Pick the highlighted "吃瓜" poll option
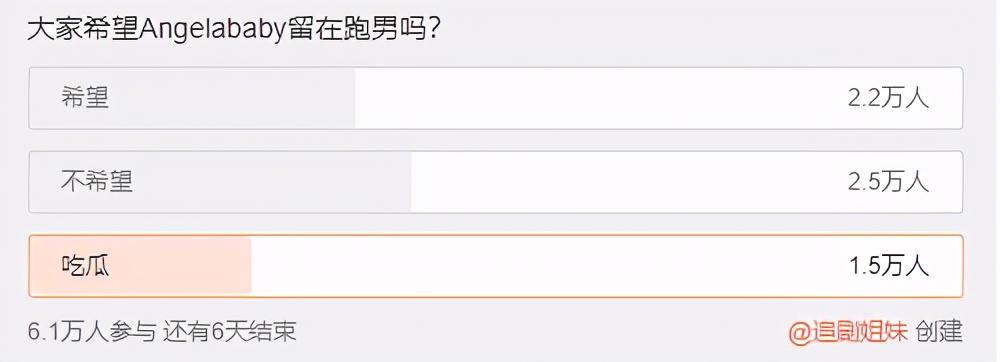The height and width of the screenshot is (362, 1000). pos(496,266)
